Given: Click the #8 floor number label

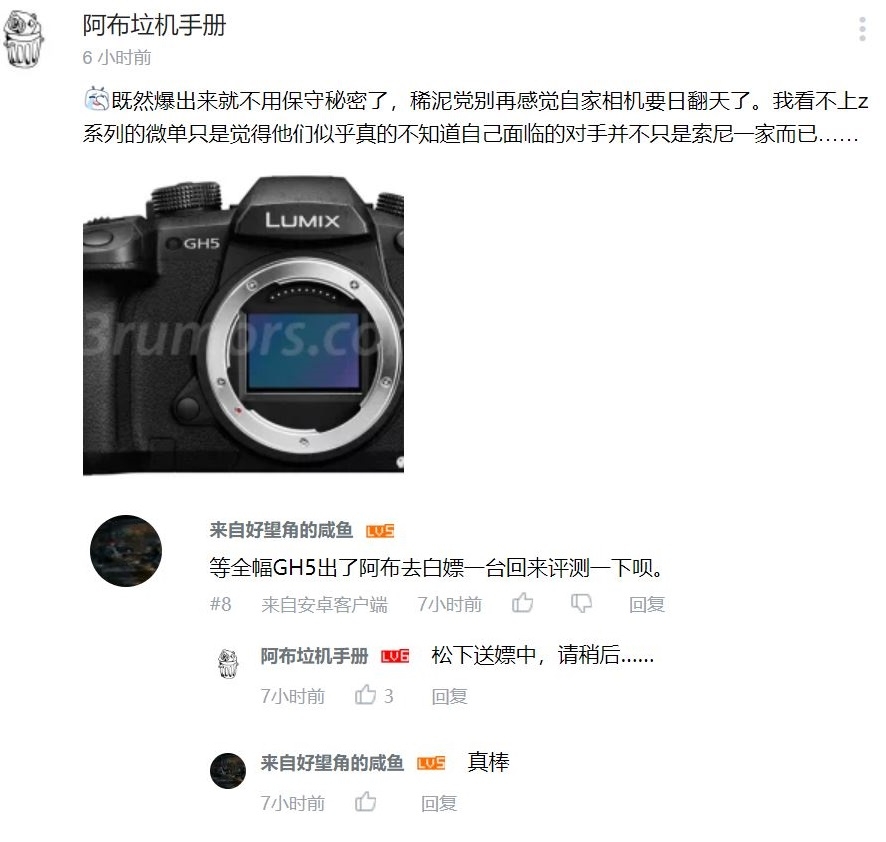Looking at the screenshot, I should [x=220, y=604].
